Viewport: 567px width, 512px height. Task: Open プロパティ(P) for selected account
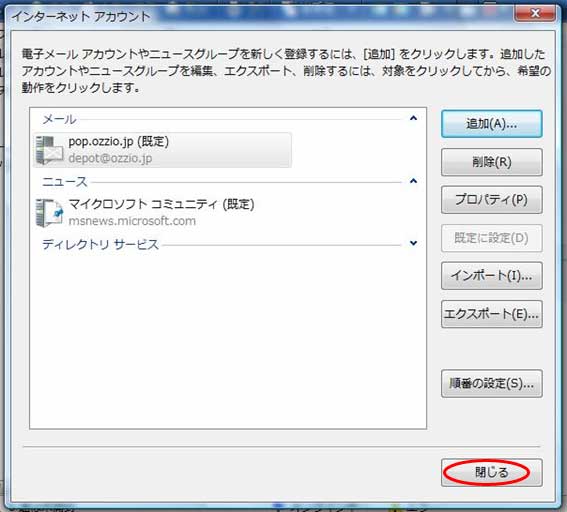click(x=491, y=200)
